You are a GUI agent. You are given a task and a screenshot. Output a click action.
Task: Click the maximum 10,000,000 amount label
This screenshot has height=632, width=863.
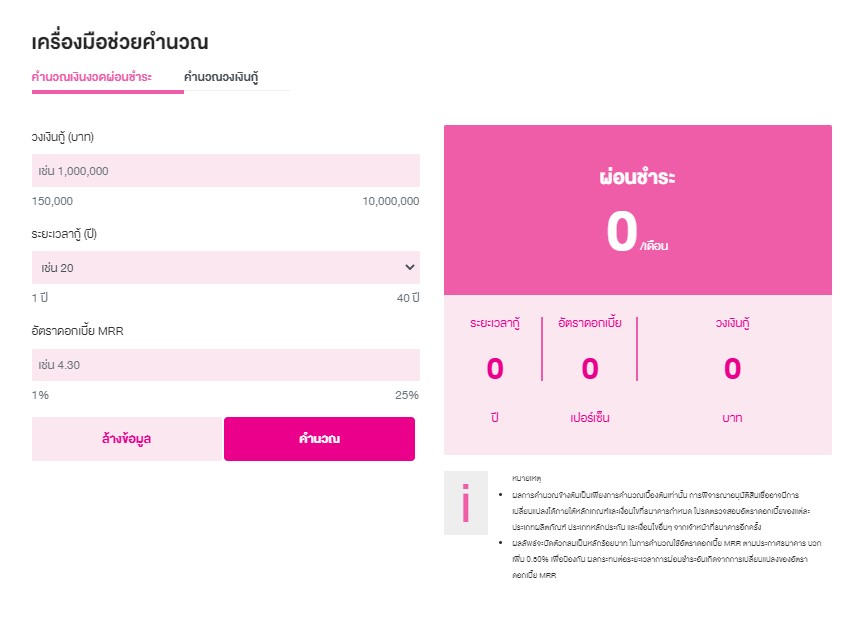coord(390,201)
